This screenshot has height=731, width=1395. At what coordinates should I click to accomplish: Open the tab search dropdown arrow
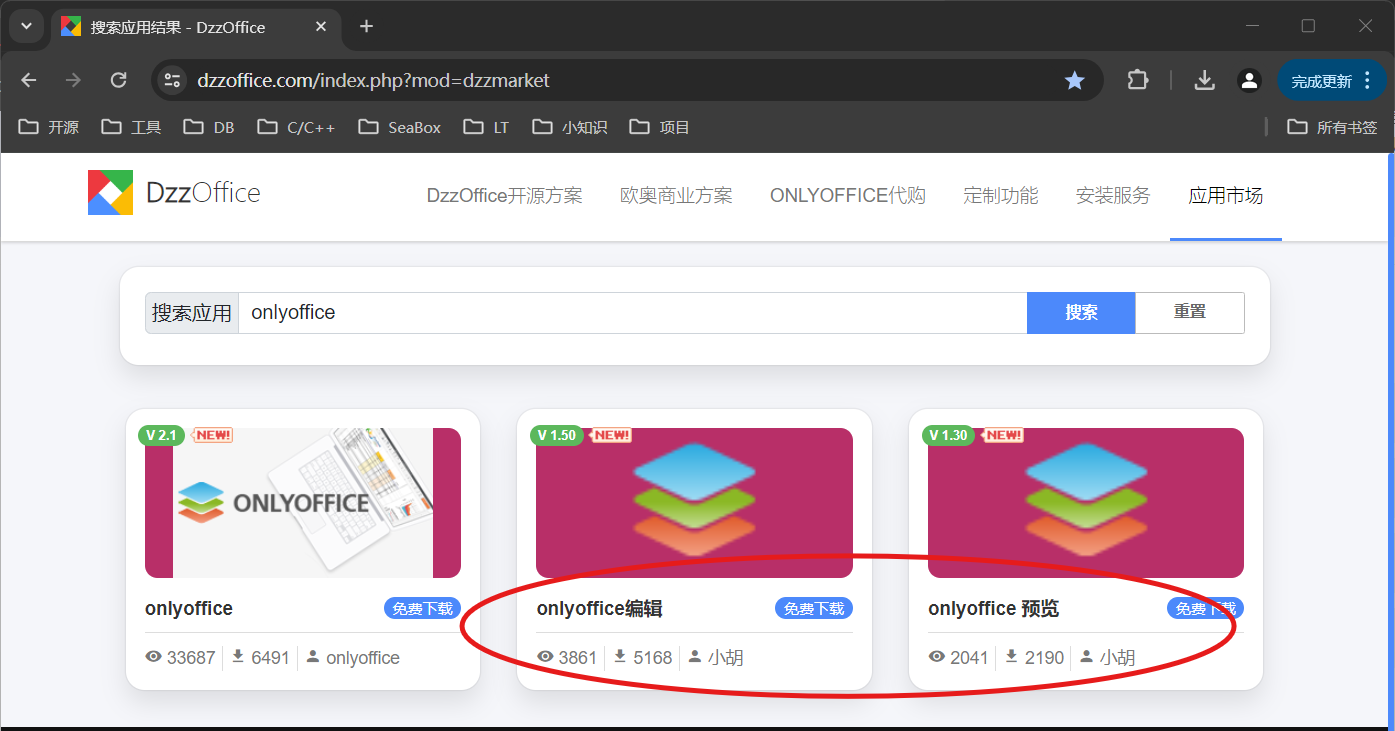tap(26, 26)
